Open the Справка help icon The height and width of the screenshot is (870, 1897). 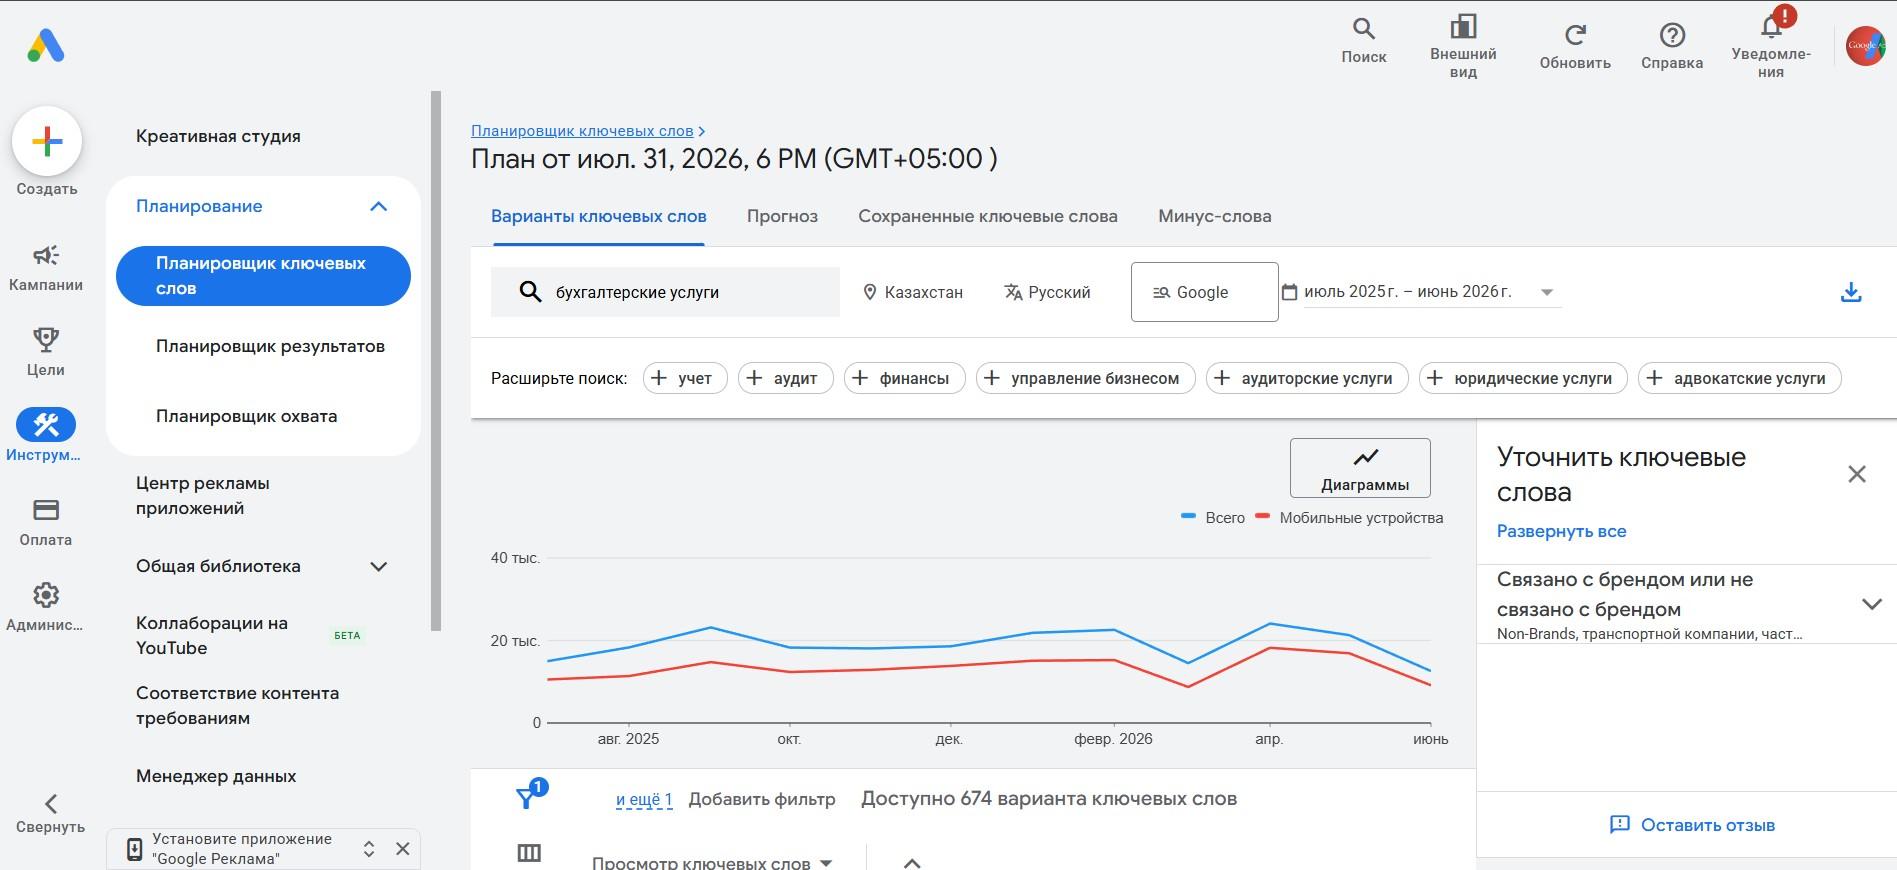(1672, 46)
